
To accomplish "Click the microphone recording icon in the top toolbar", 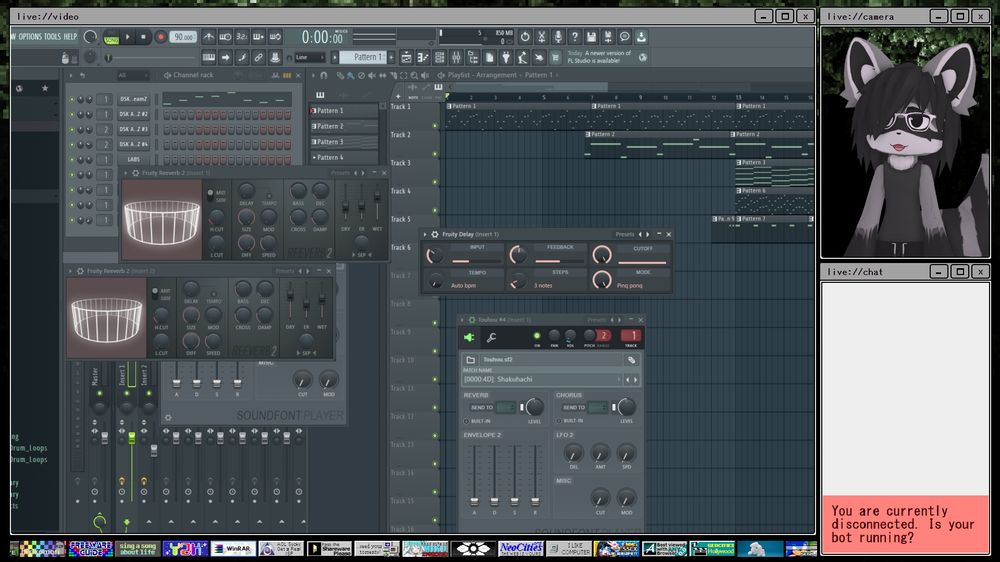I will (558, 37).
